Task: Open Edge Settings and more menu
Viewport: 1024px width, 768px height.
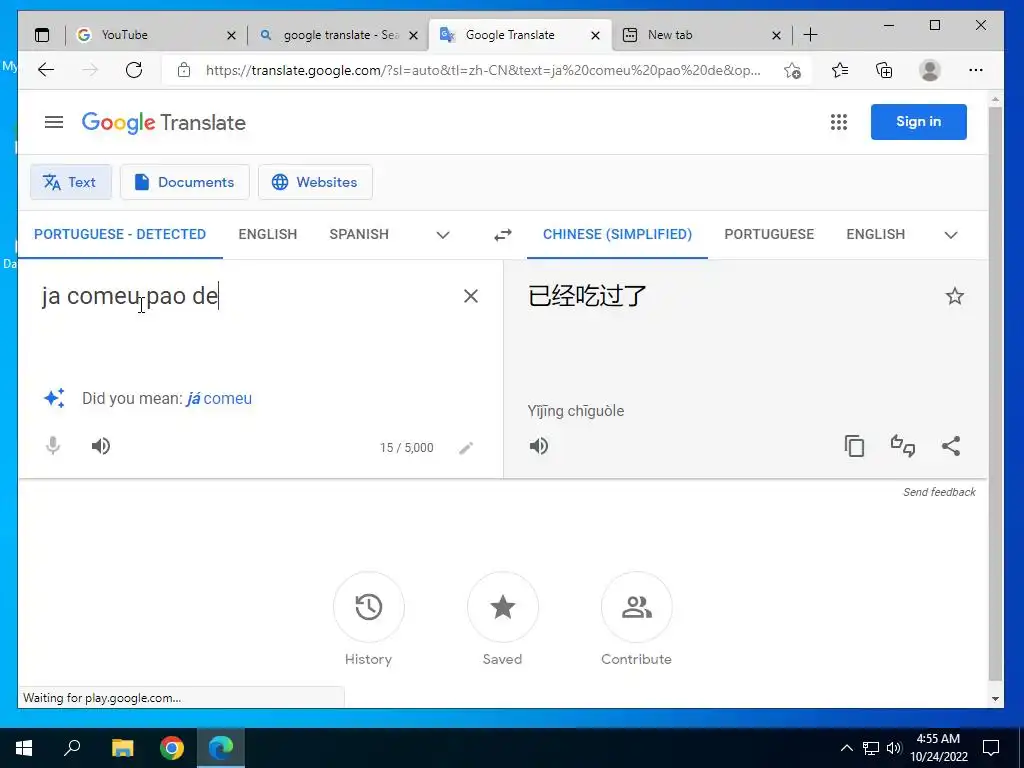Action: click(x=976, y=70)
